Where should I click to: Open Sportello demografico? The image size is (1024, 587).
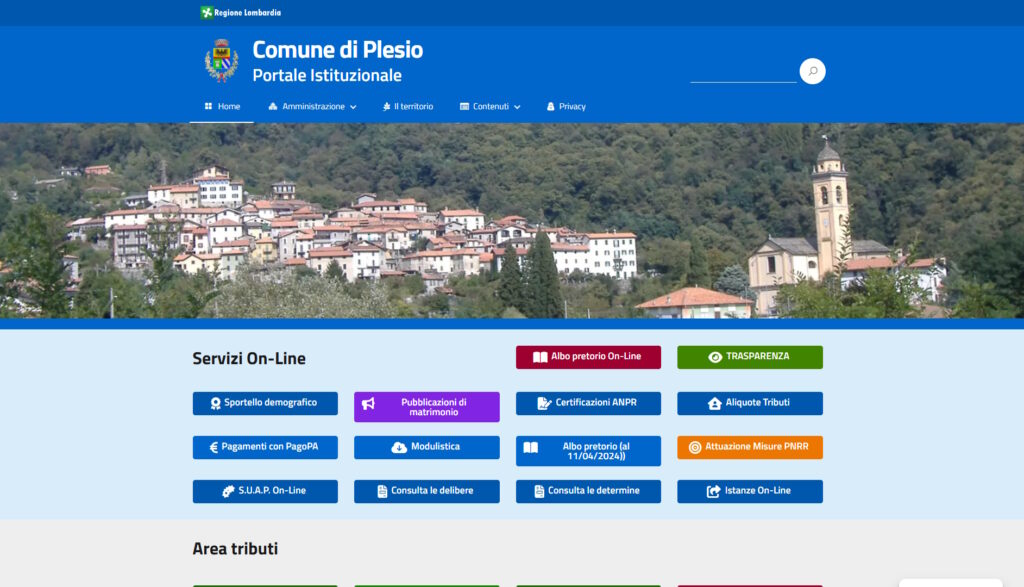(265, 404)
